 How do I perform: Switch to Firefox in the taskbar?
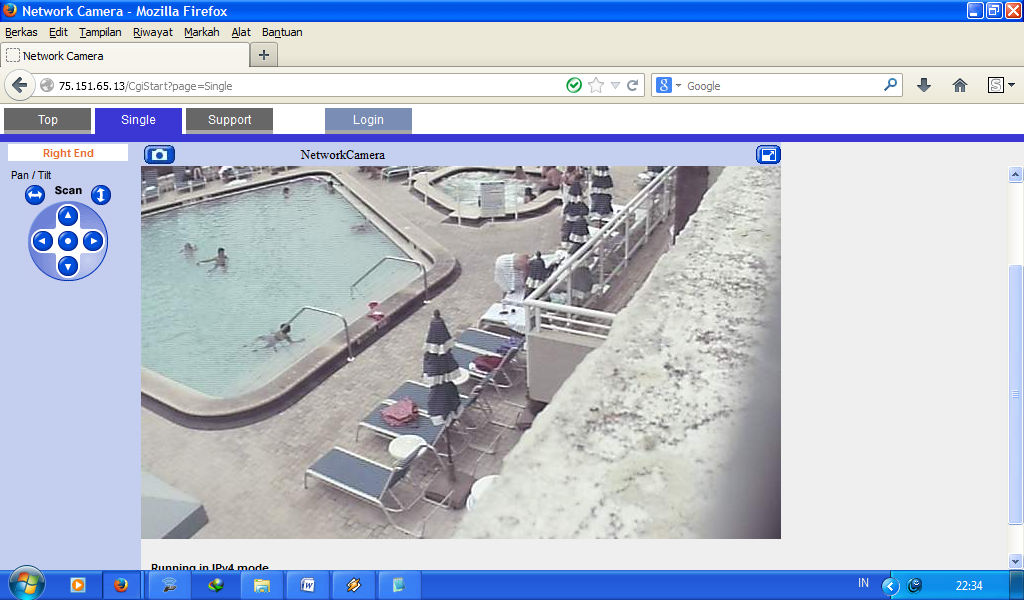click(x=121, y=585)
